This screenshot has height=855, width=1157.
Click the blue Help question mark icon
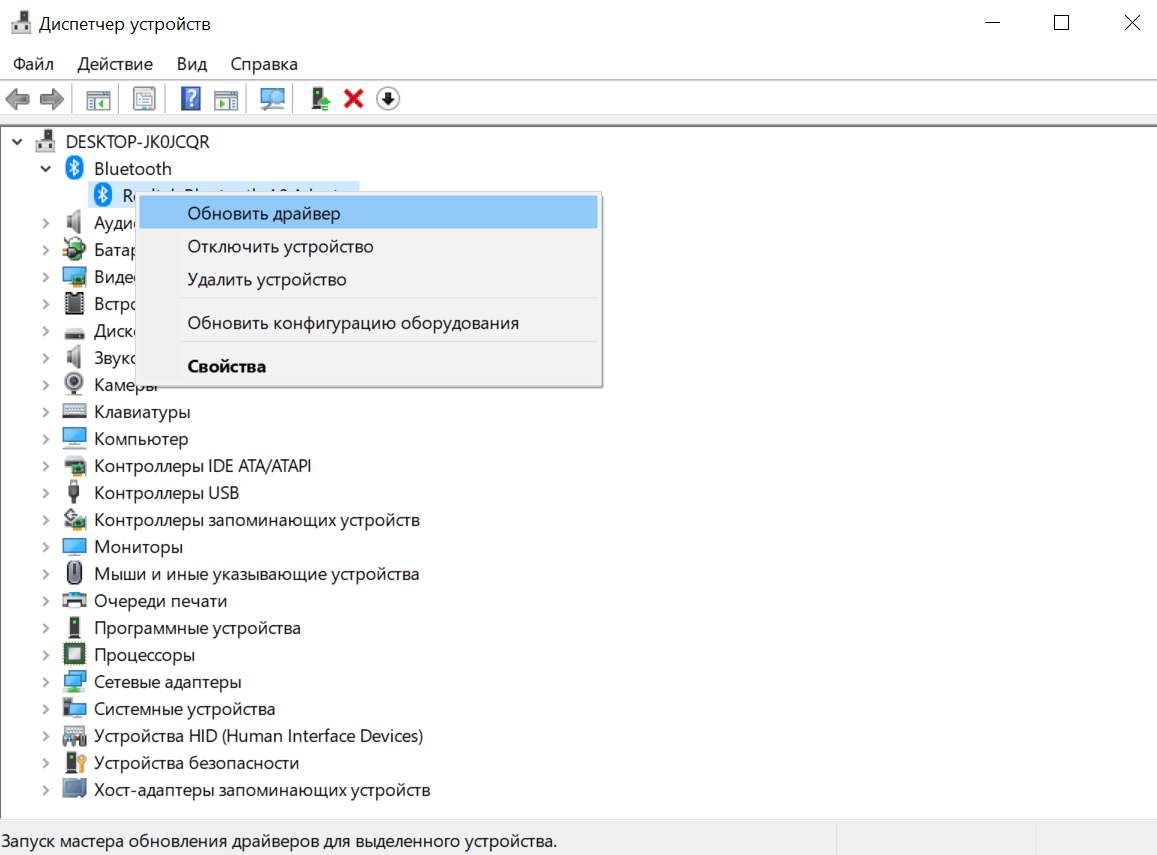(190, 99)
